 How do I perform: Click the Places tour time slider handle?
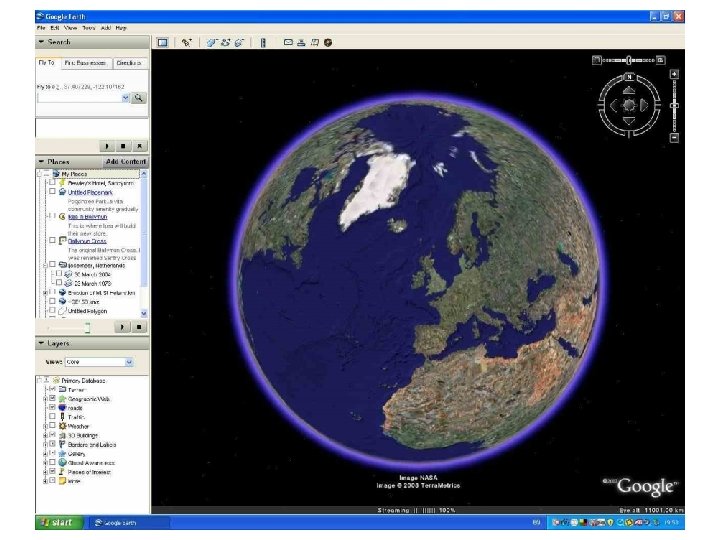[x=87, y=327]
